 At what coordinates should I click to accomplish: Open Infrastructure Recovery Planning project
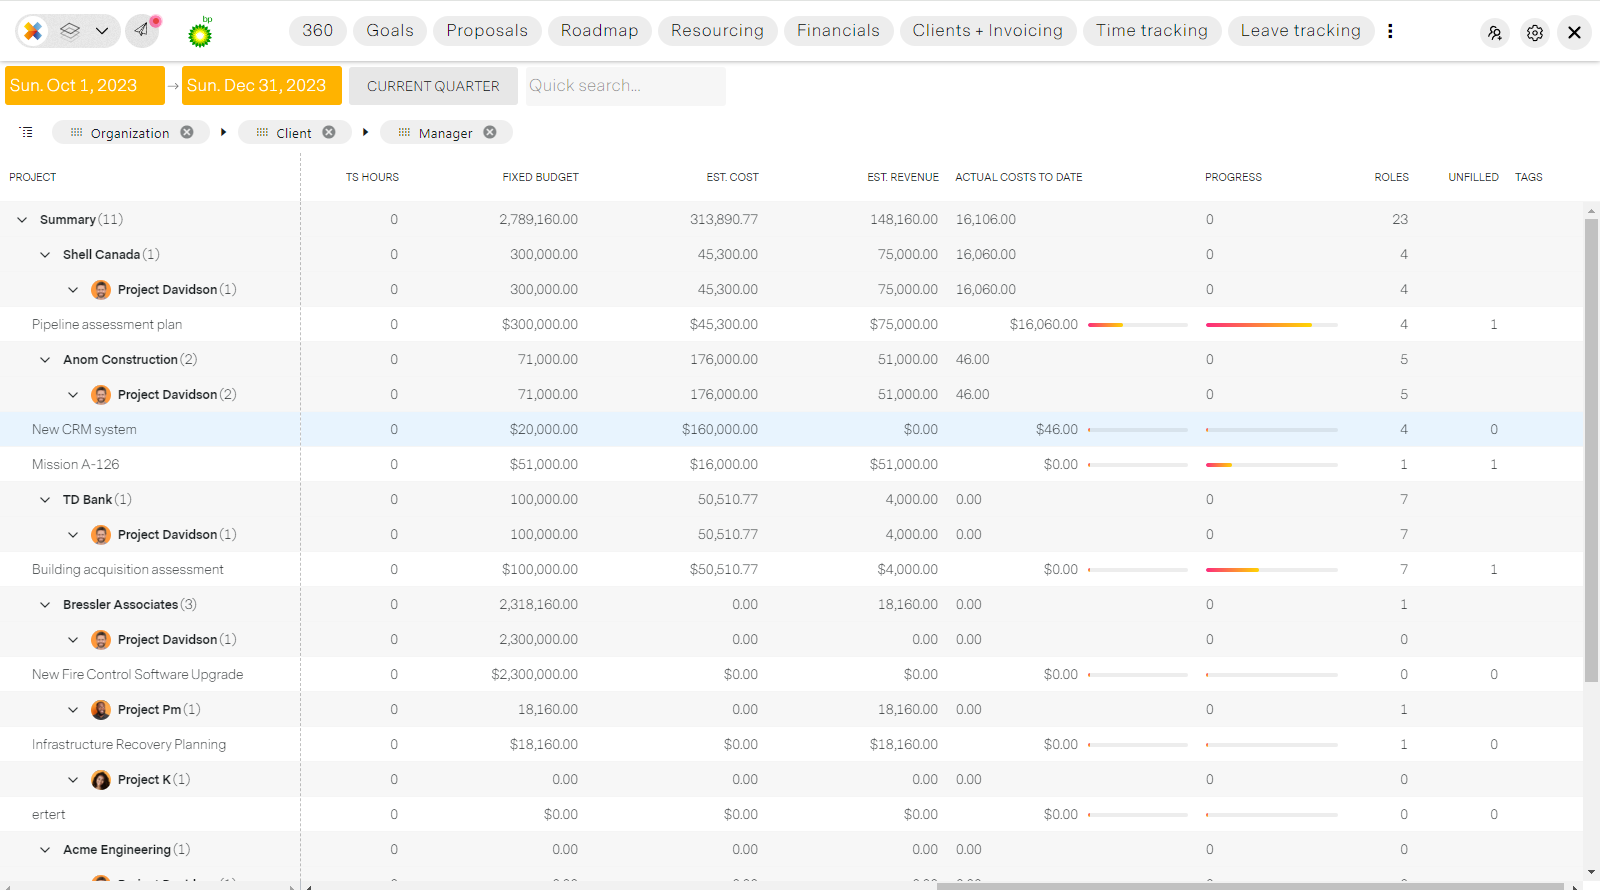(129, 745)
